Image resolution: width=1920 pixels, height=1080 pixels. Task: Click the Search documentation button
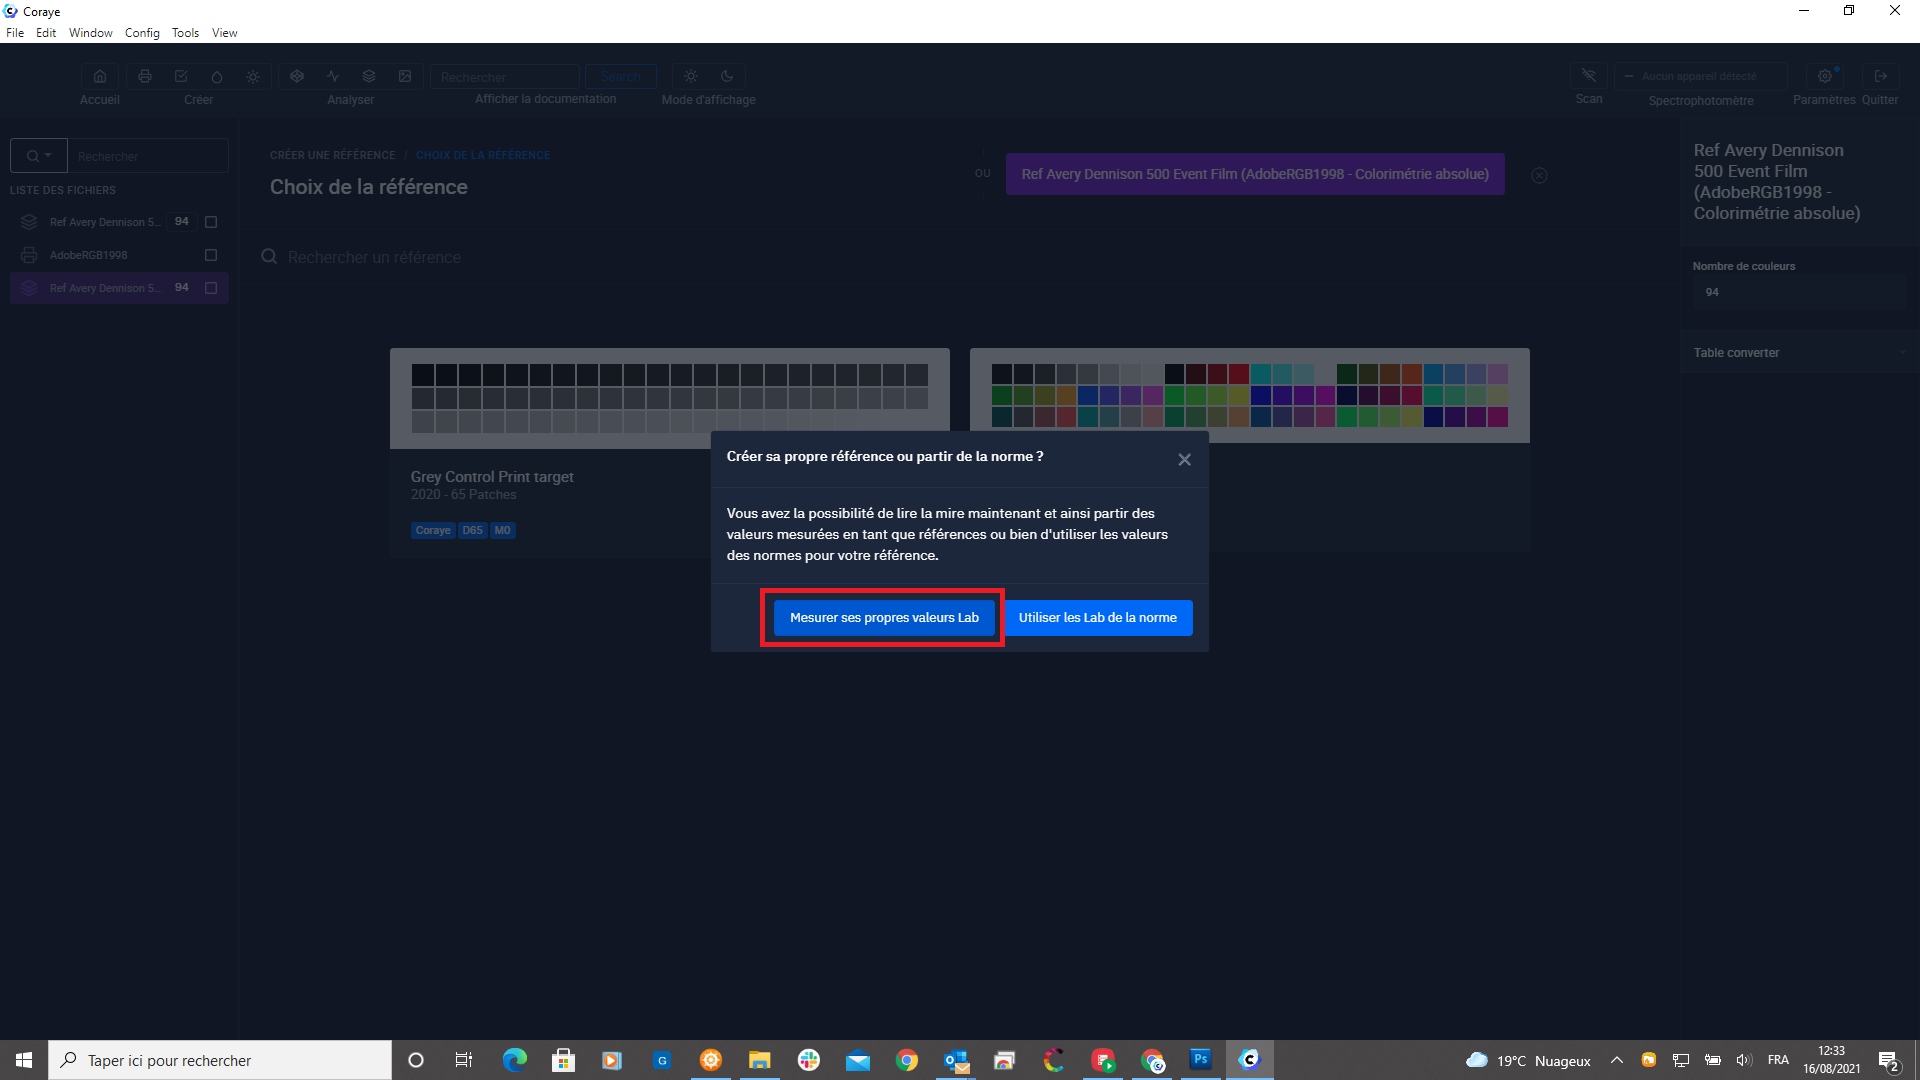621,76
